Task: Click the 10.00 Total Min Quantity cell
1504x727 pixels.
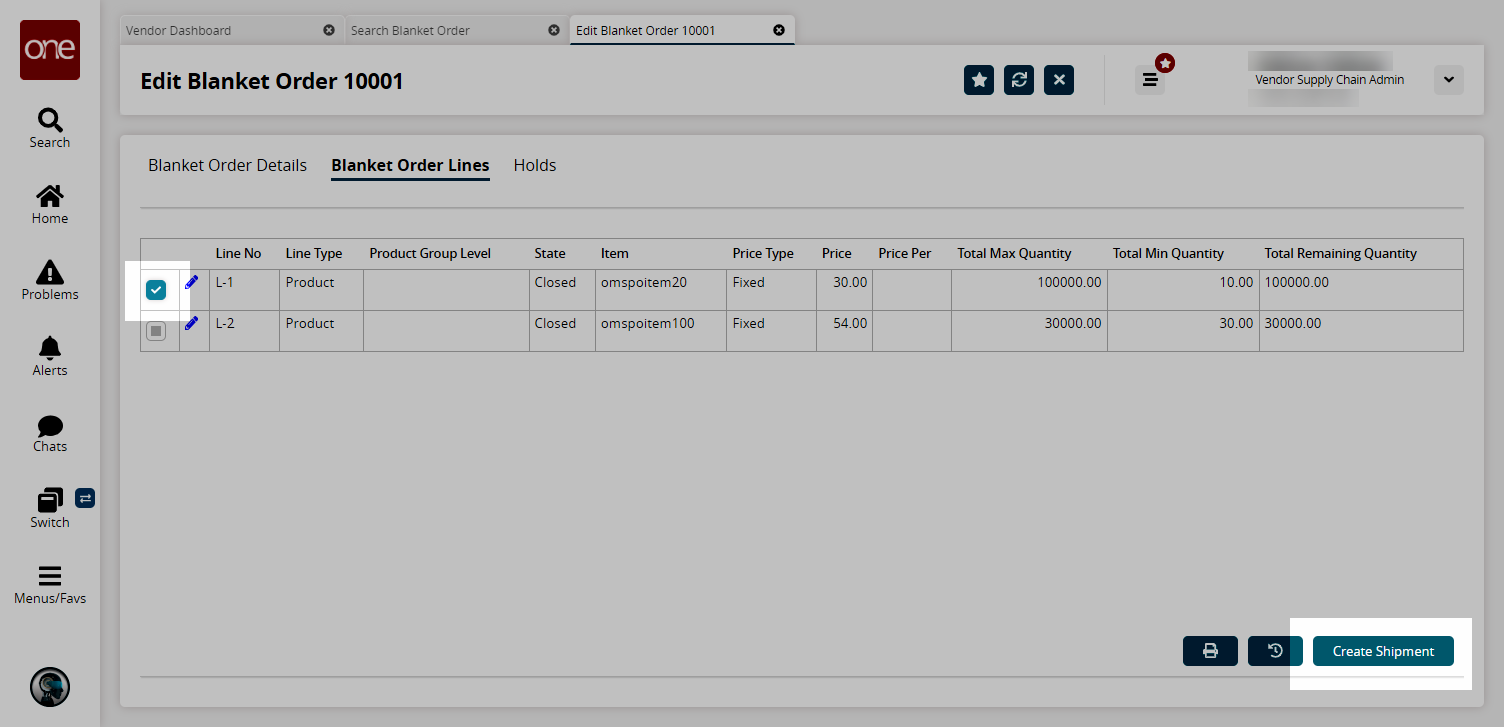Action: tap(1183, 290)
